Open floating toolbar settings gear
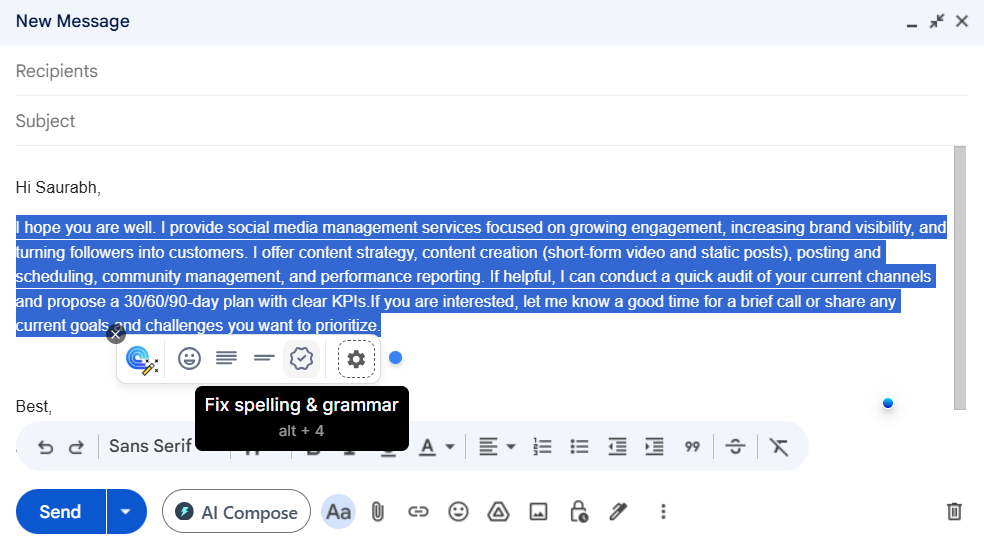 point(356,359)
